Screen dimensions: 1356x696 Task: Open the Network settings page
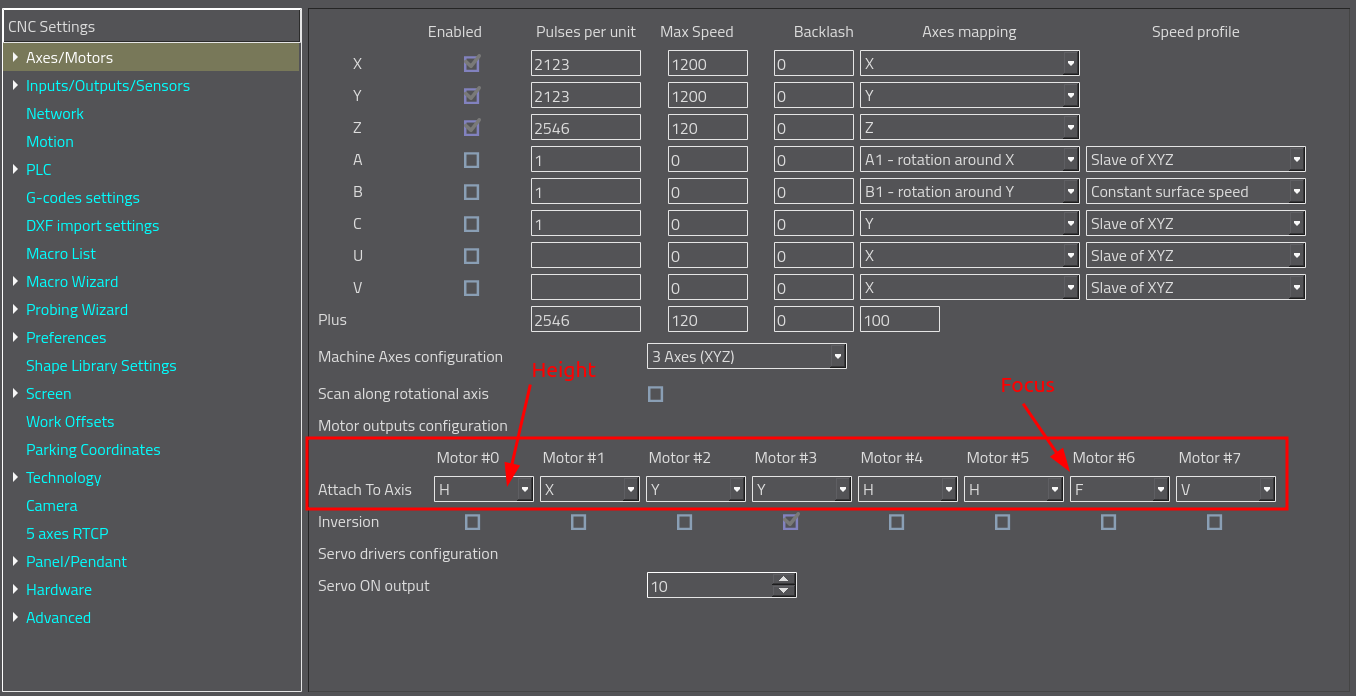55,114
